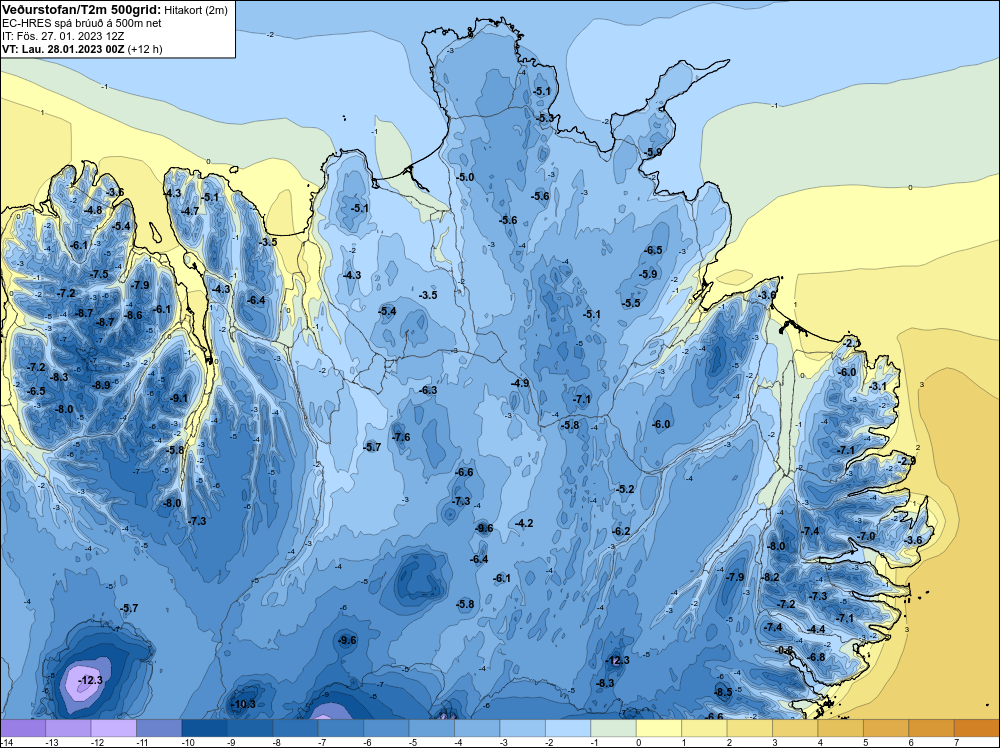The width and height of the screenshot is (1000, 748).
Task: Click the 6 orange legend swatch
Action: click(x=932, y=728)
